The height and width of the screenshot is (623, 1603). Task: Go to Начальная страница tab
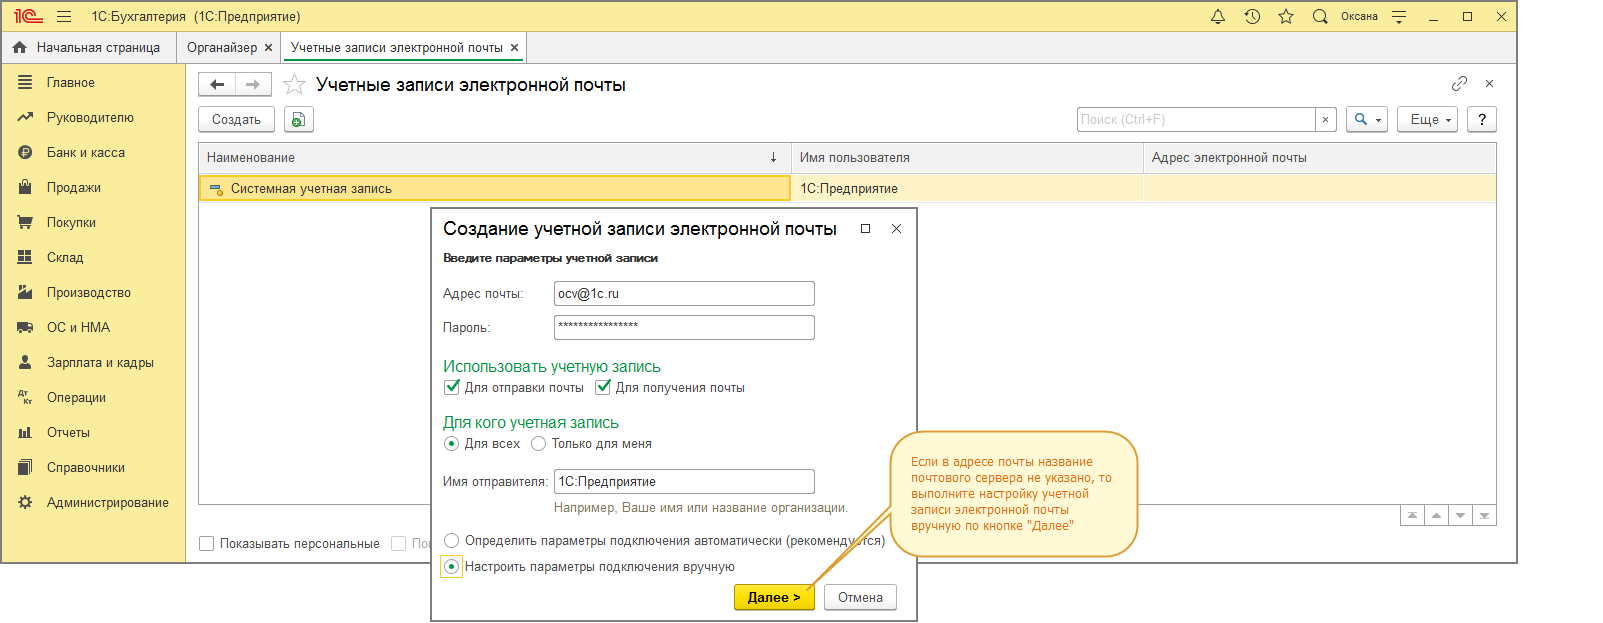[87, 47]
